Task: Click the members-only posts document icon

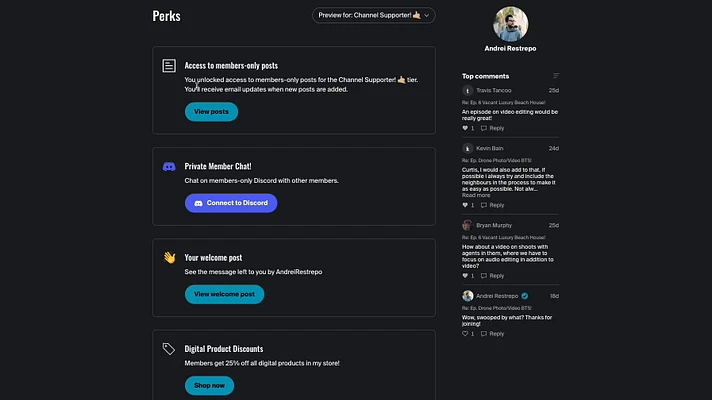Action: [169, 66]
